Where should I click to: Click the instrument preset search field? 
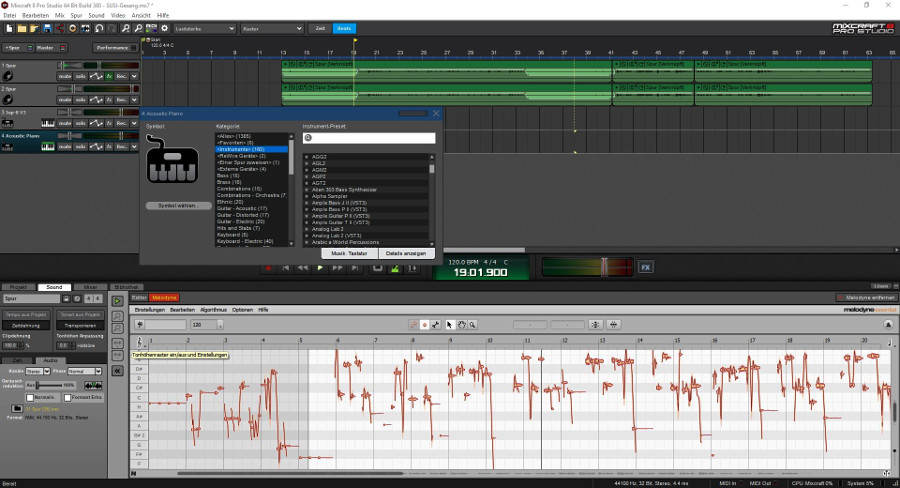tap(369, 138)
